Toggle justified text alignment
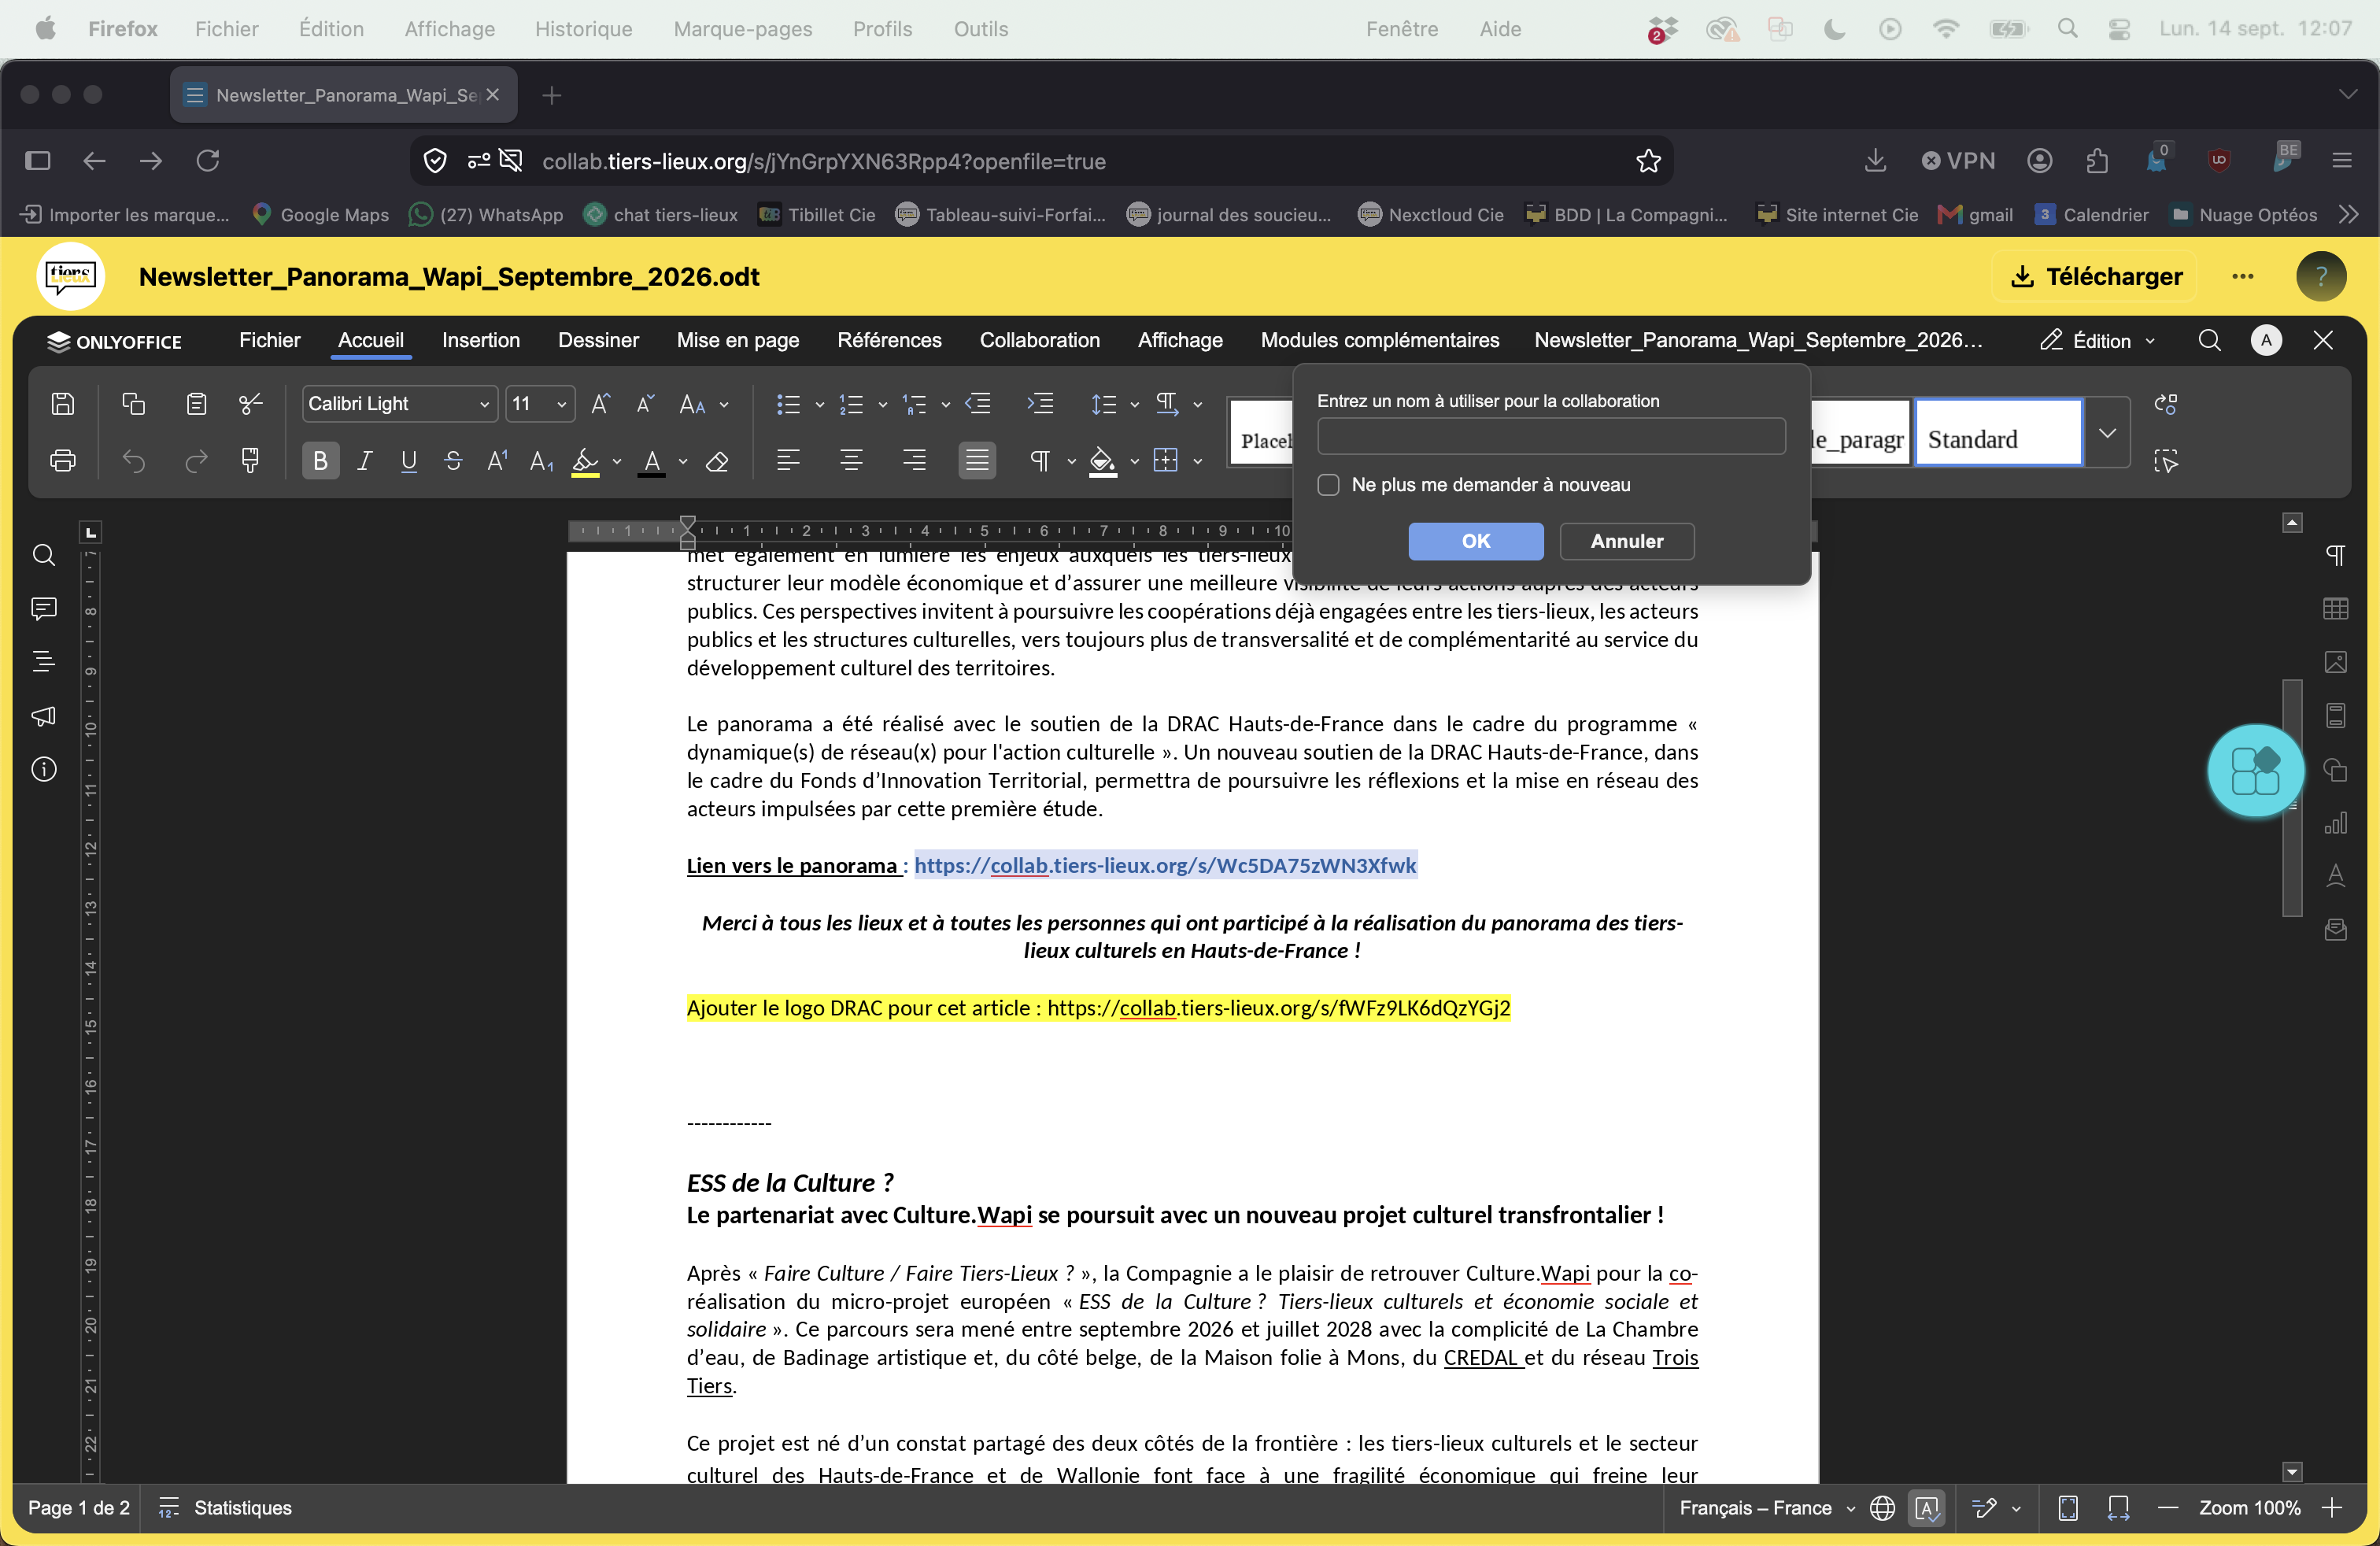This screenshot has width=2380, height=1546. click(x=976, y=460)
